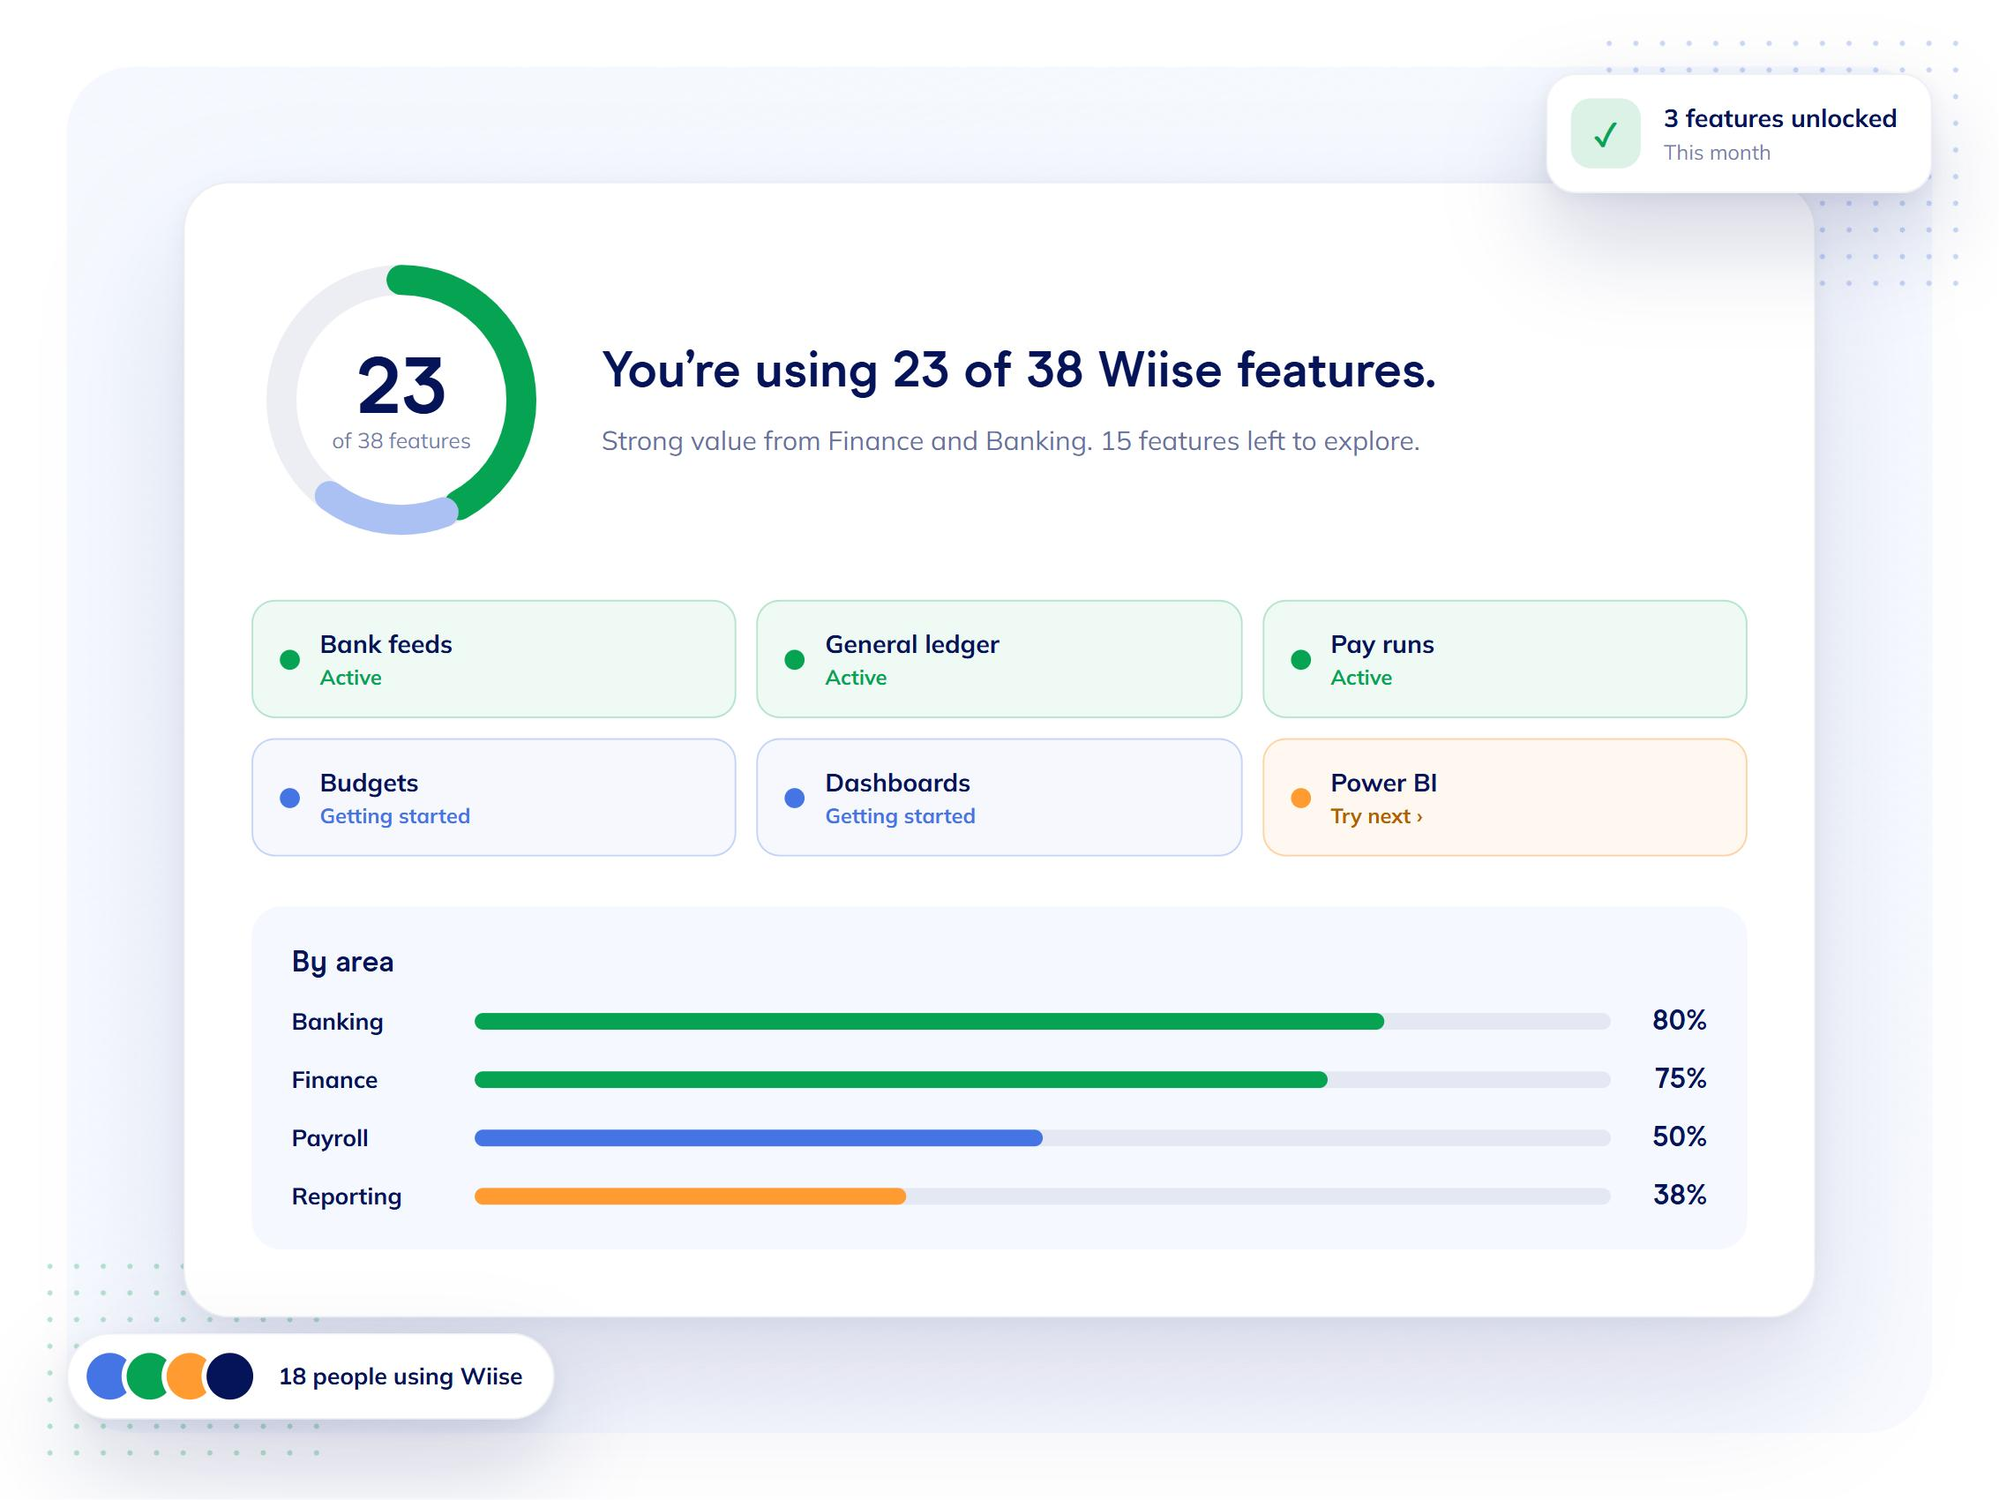Click the Banking row label

[x=337, y=1021]
